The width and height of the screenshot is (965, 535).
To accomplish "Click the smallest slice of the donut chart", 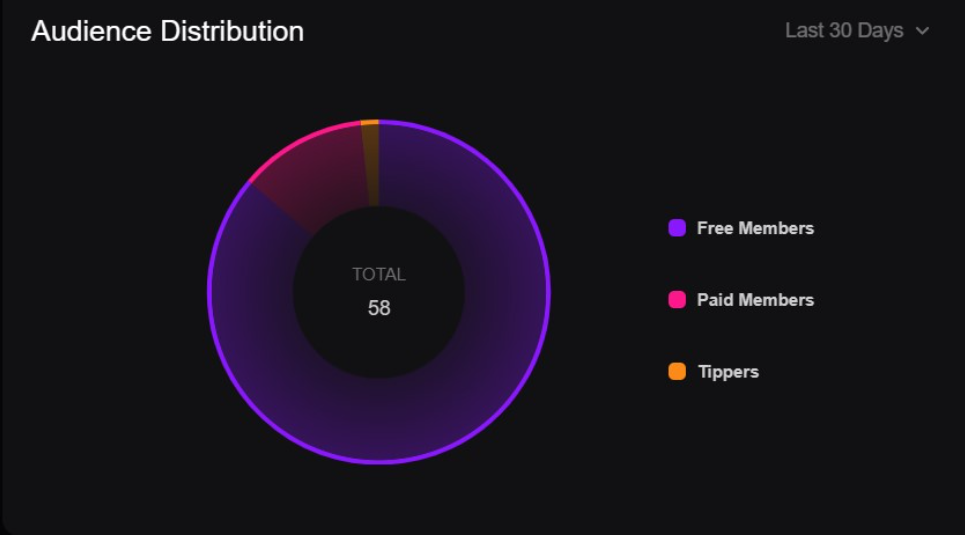I will [371, 160].
